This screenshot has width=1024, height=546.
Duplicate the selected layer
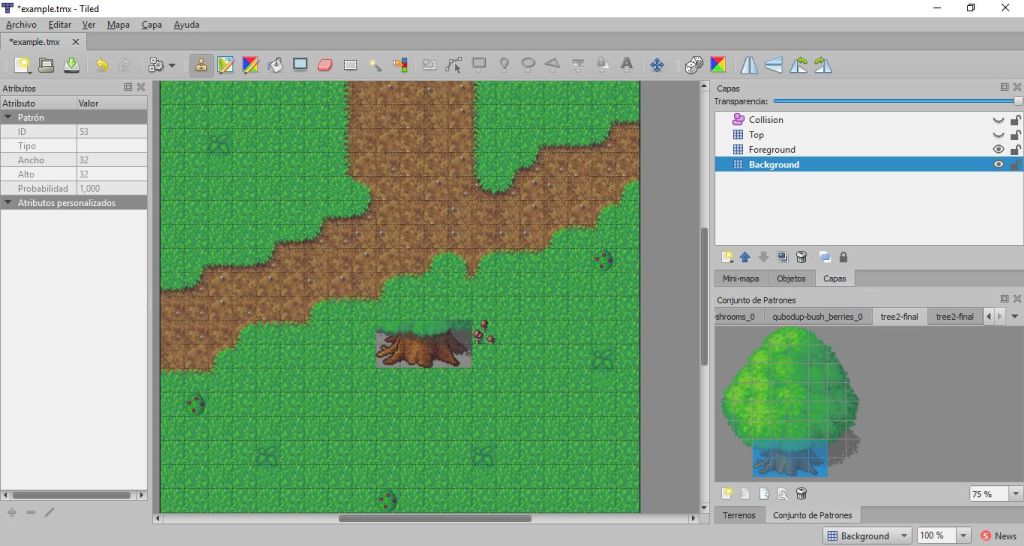782,257
